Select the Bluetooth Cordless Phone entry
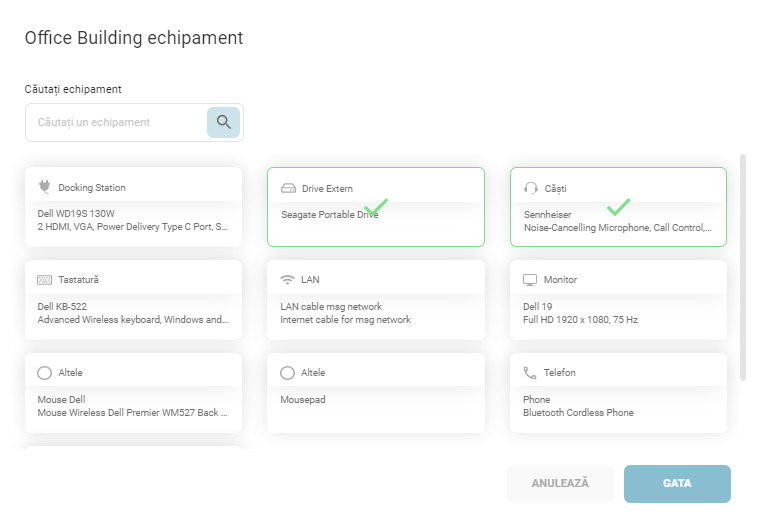Image resolution: width=758 pixels, height=528 pixels. tap(618, 406)
